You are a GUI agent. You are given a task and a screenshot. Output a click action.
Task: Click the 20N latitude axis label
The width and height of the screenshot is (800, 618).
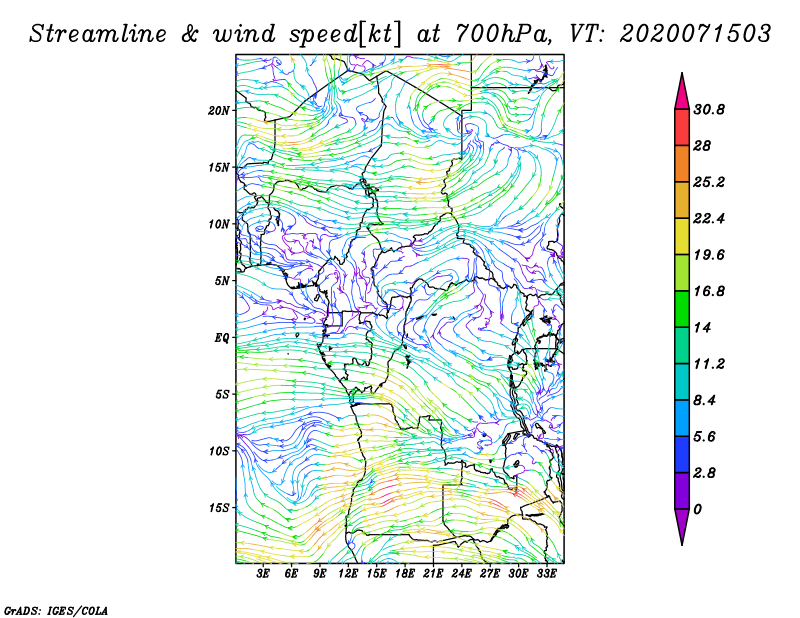[219, 111]
